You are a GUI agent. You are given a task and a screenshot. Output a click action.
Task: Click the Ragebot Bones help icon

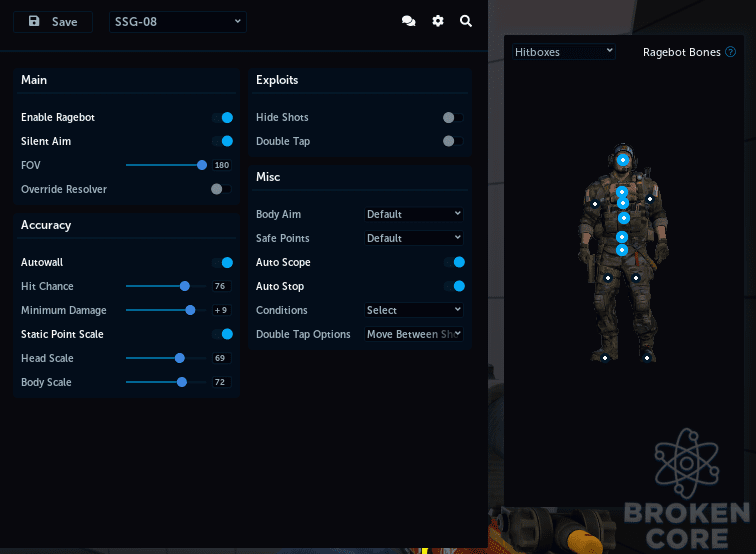point(730,52)
